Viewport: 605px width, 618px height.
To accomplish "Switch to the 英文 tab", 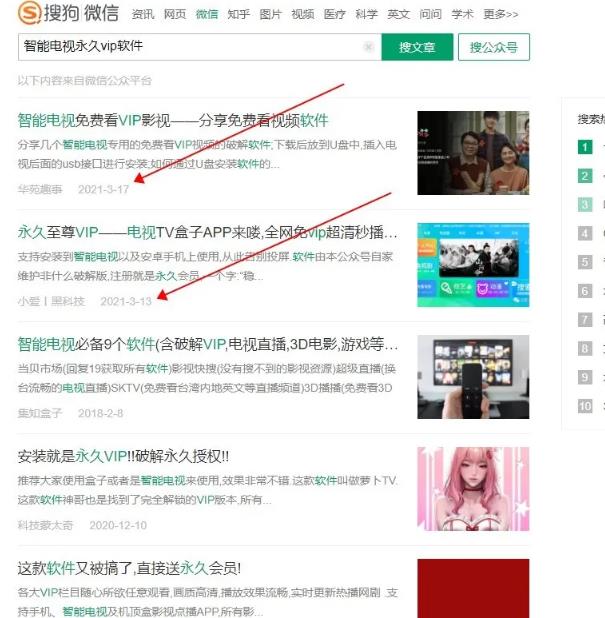I will (398, 15).
